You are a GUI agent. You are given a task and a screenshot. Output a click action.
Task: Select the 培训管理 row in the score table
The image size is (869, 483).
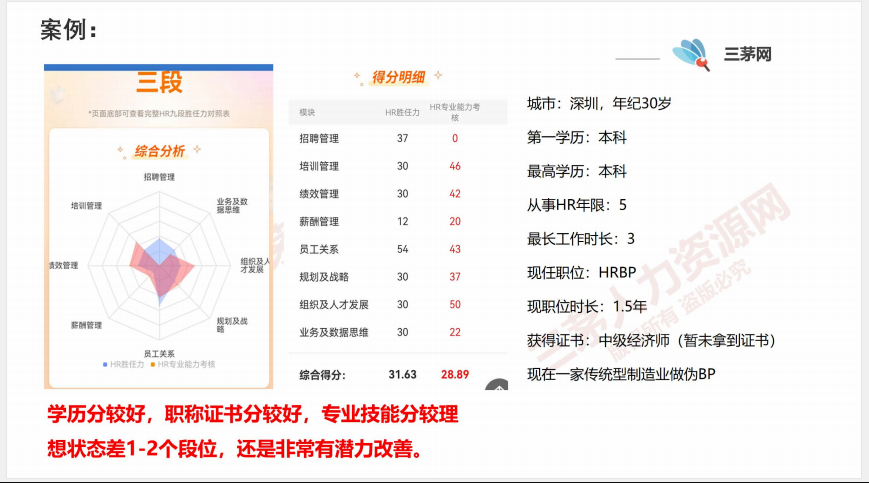pyautogui.click(x=398, y=166)
